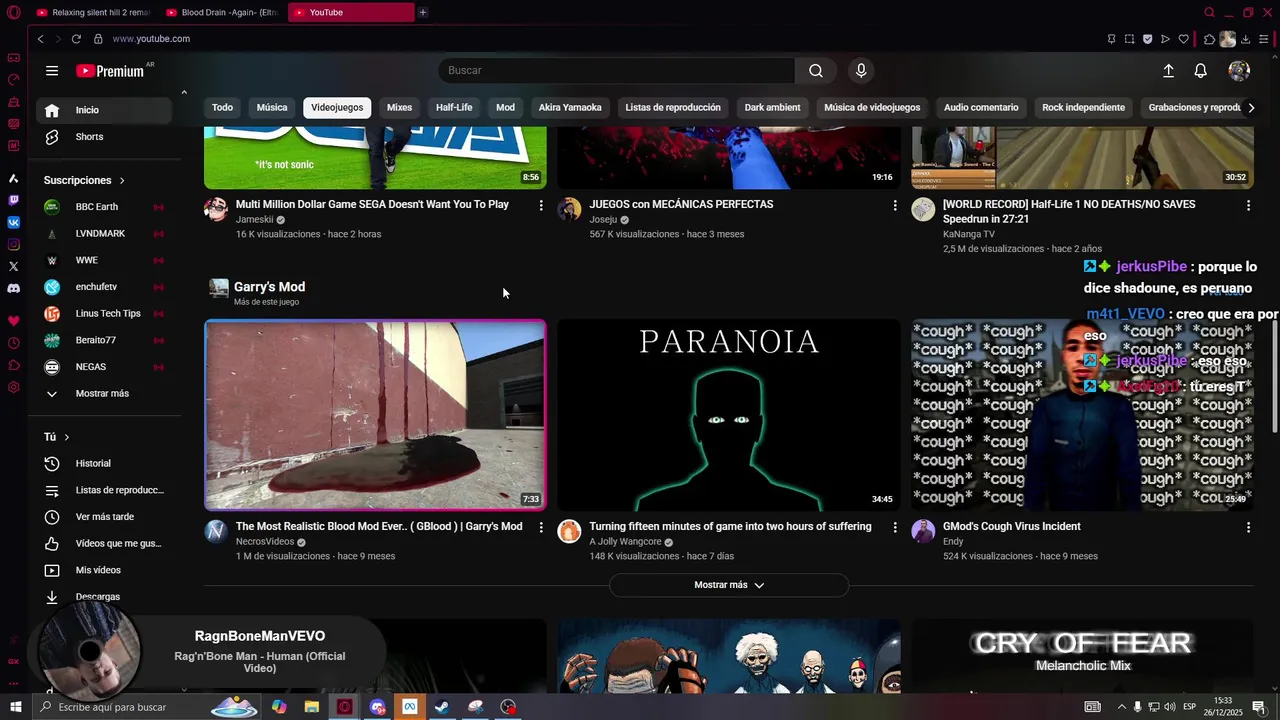Open Ver más tarde playlist

click(x=104, y=517)
